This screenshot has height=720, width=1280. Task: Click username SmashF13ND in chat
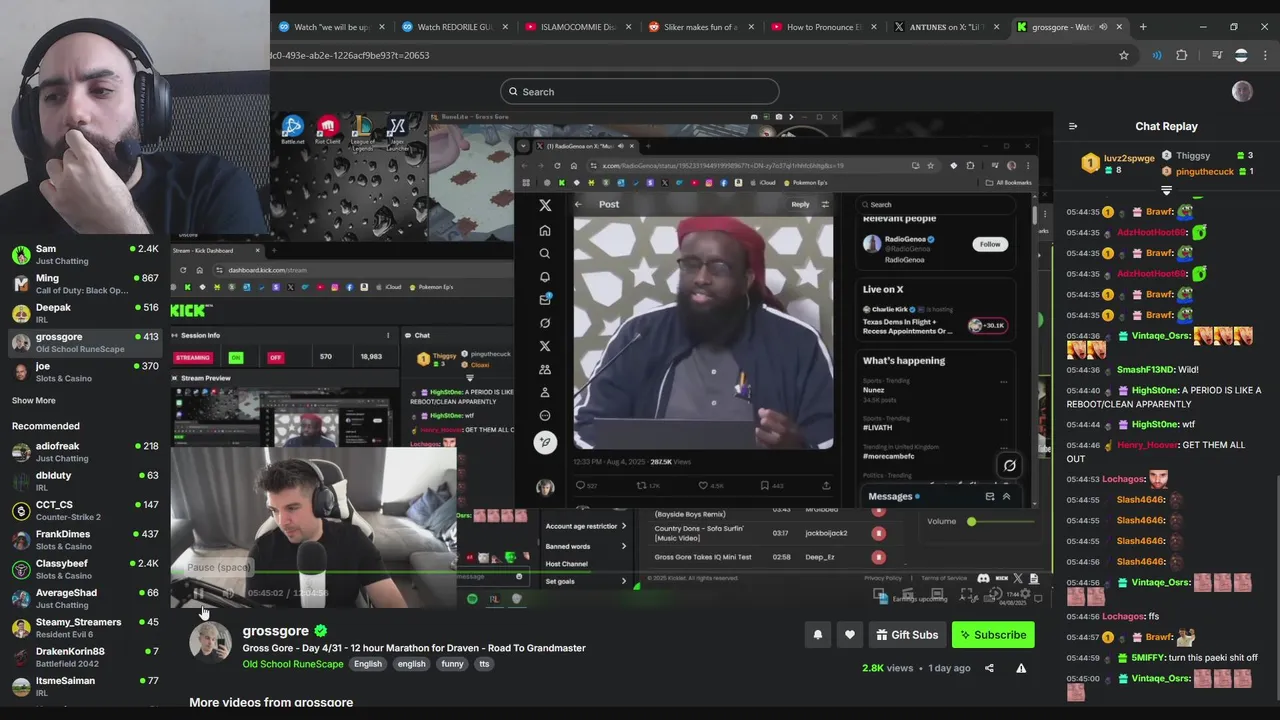pos(1145,370)
